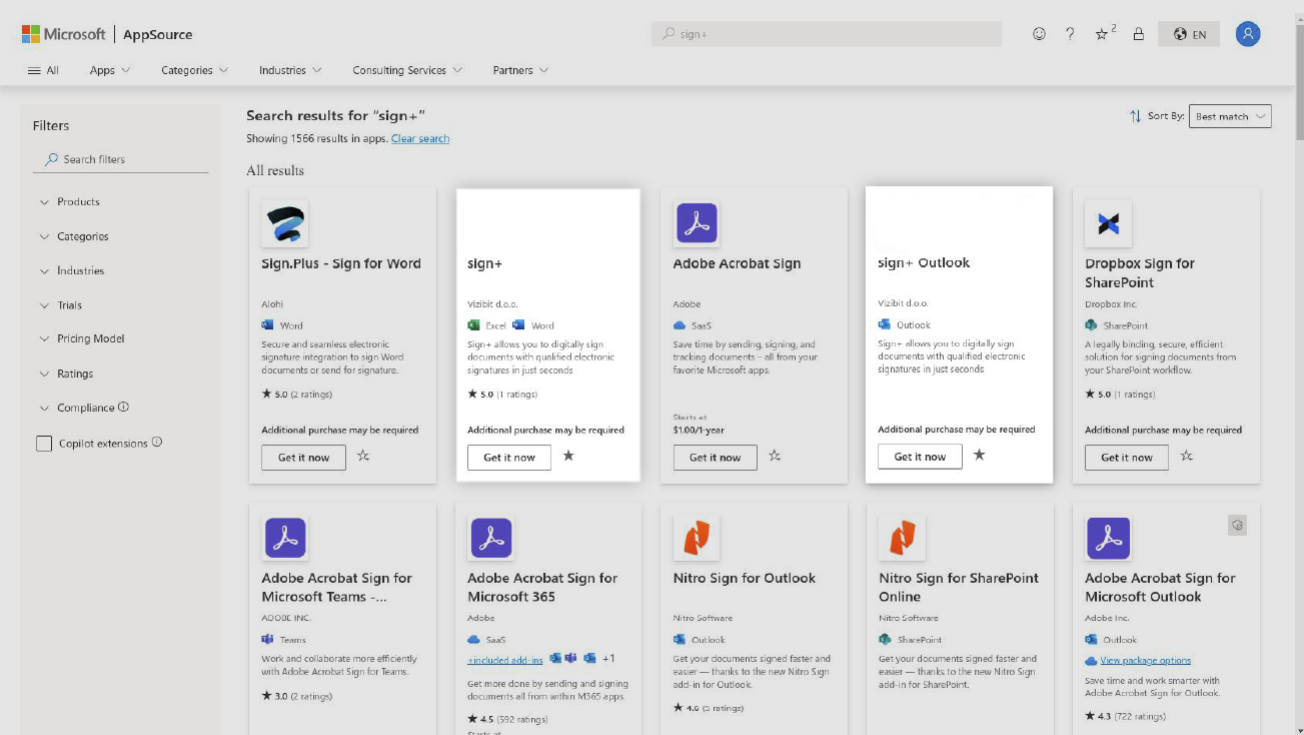Open the Consulting Services menu
Screen dimensions: 1304x735
tap(407, 70)
